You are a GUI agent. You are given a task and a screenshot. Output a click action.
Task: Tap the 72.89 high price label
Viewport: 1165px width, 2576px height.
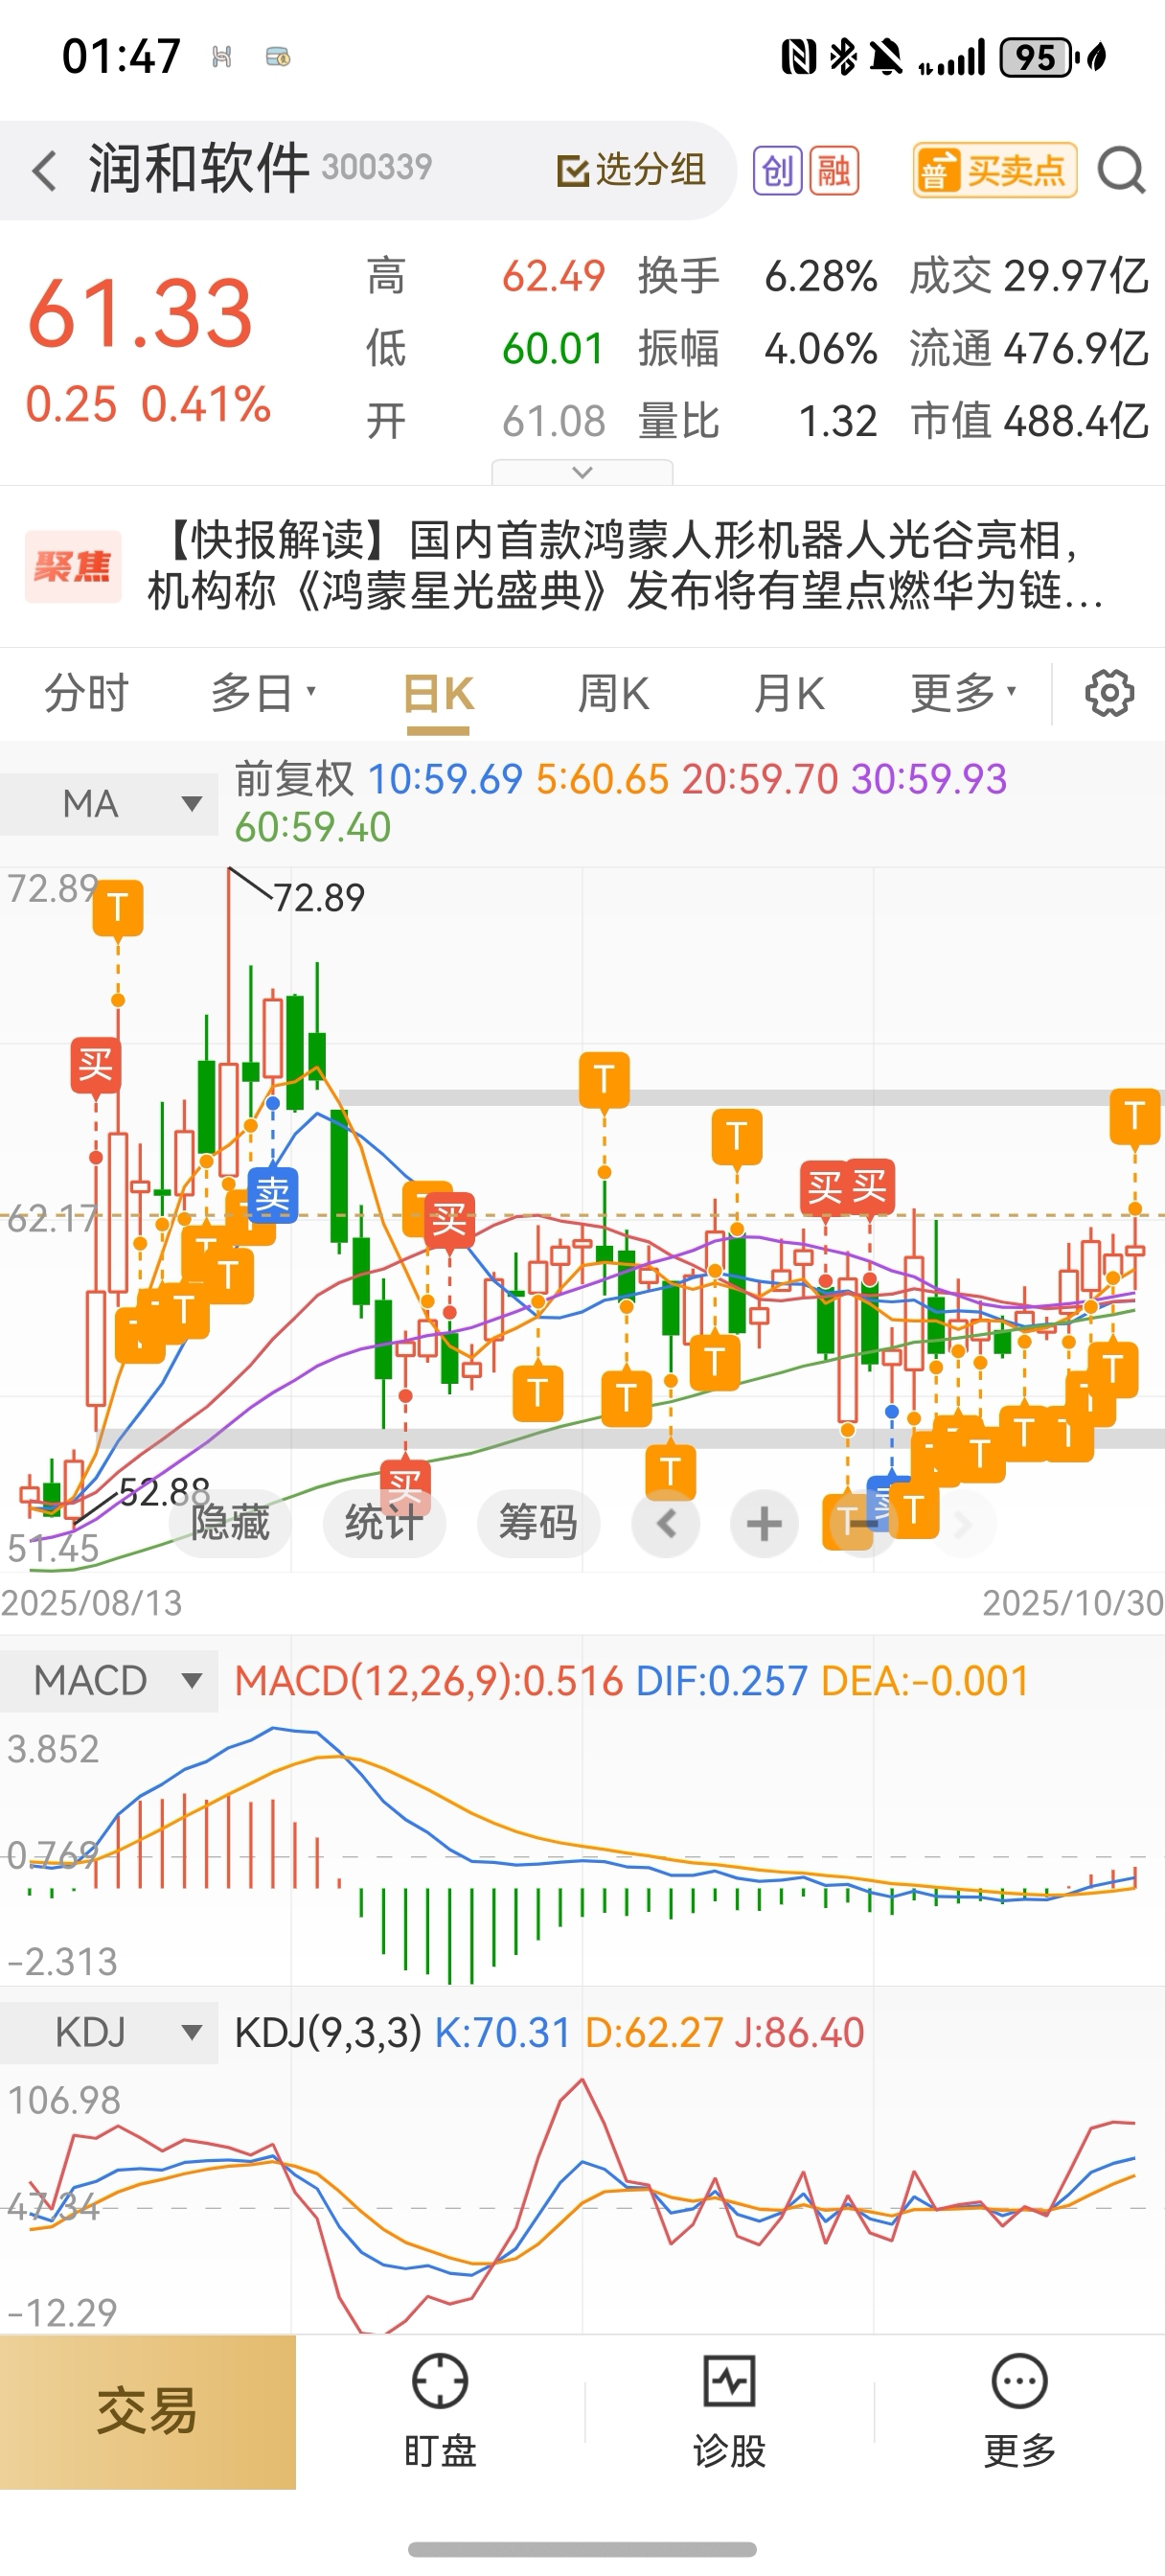[x=319, y=898]
